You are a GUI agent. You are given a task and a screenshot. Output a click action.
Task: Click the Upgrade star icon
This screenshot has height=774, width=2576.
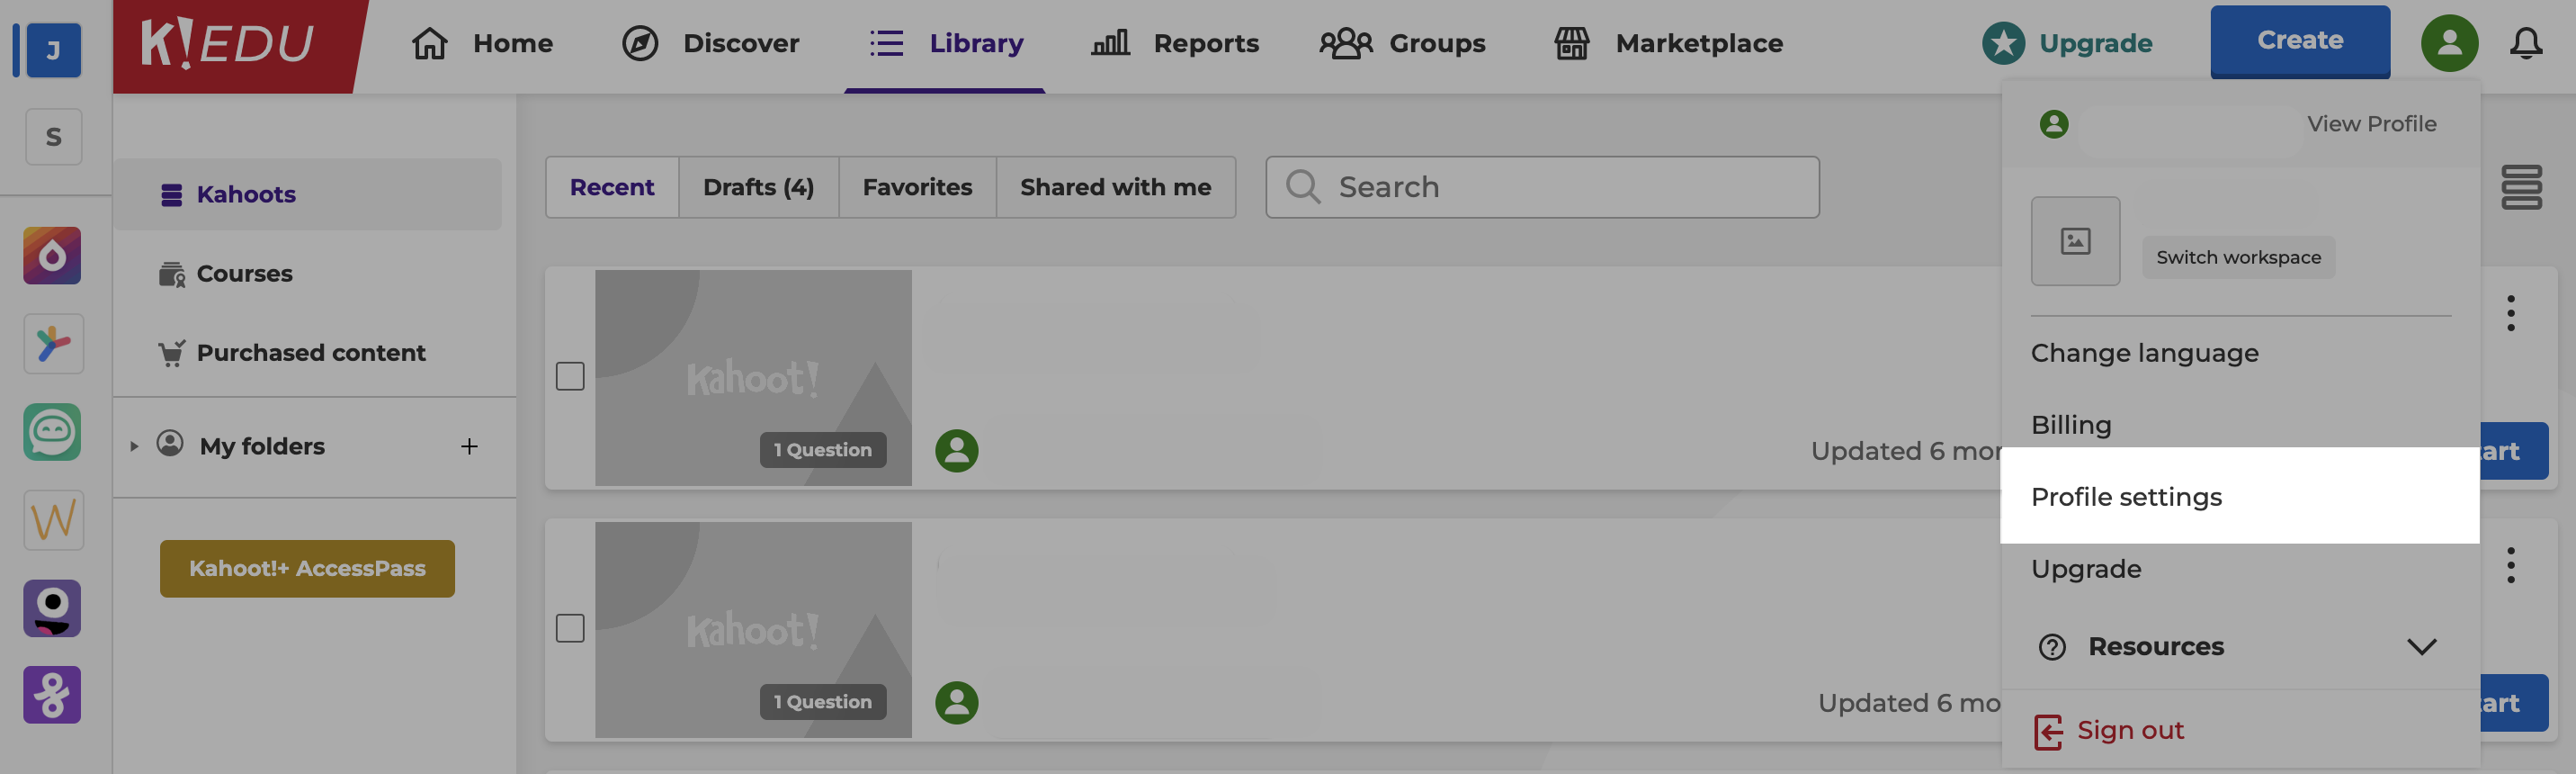point(2003,43)
